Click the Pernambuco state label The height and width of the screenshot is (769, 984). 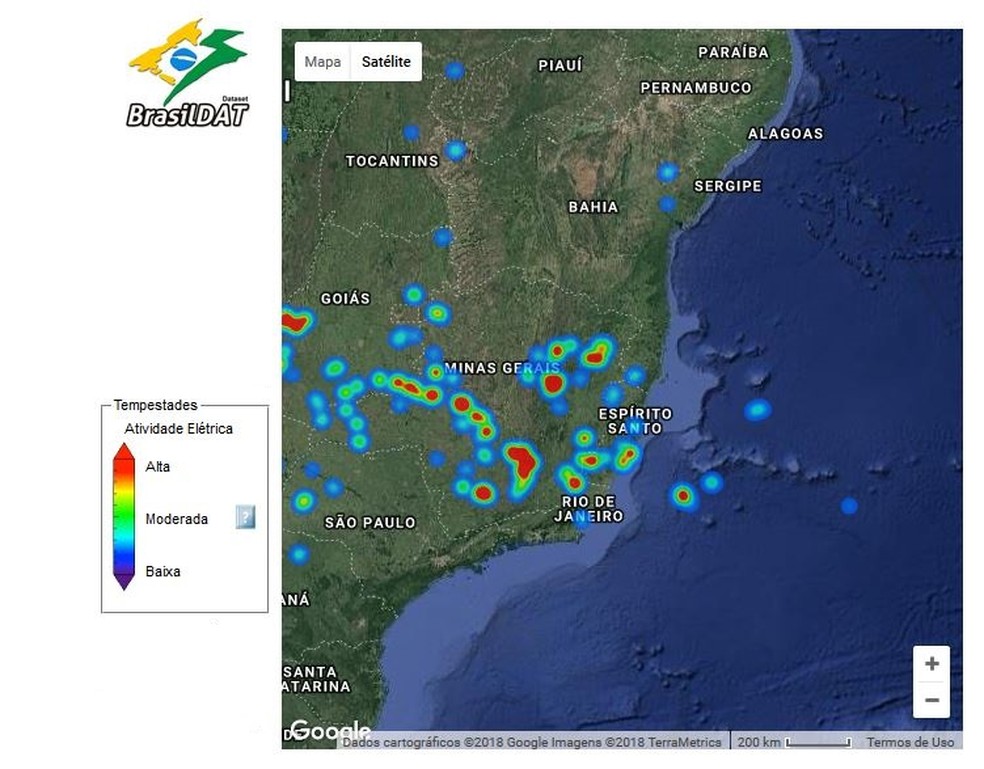tap(696, 88)
